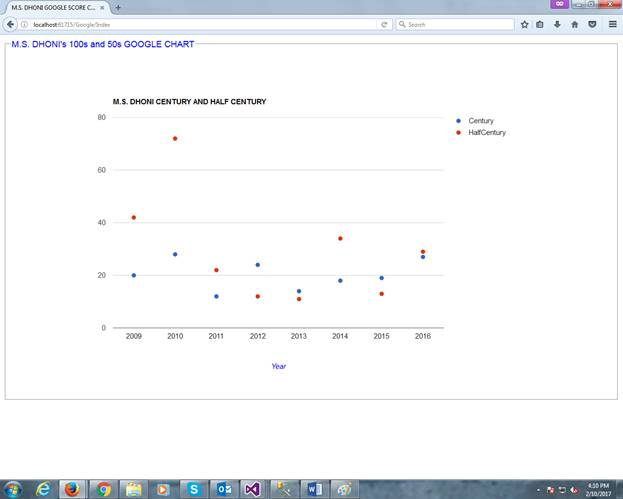Open the downloads arrow icon
623x499 pixels.
point(557,24)
